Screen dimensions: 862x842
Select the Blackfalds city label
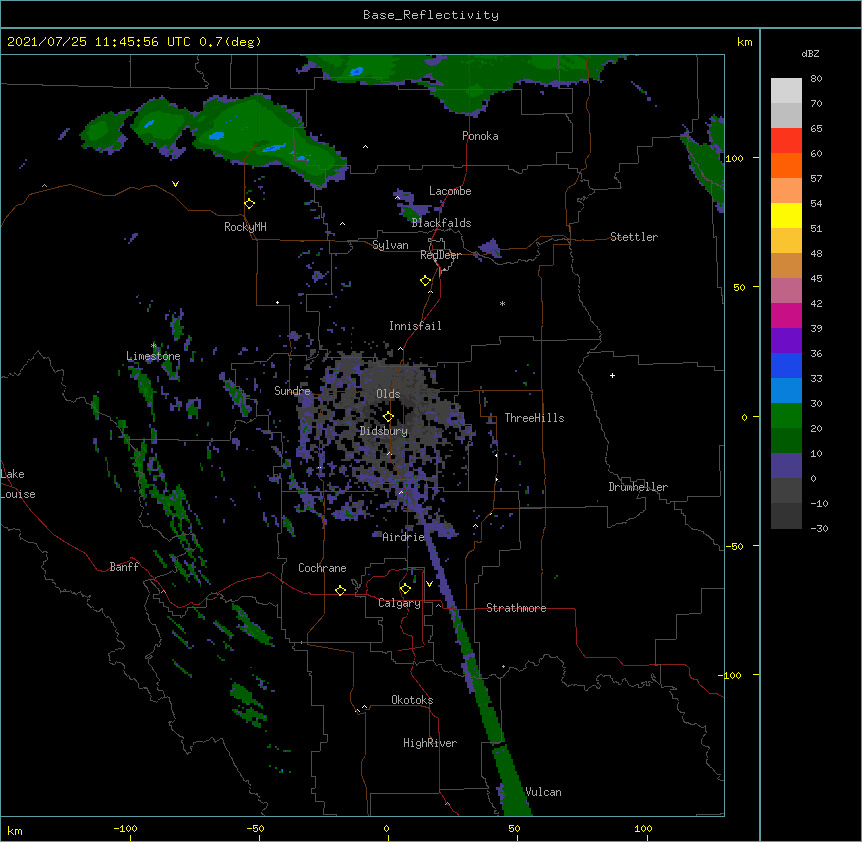coord(441,223)
